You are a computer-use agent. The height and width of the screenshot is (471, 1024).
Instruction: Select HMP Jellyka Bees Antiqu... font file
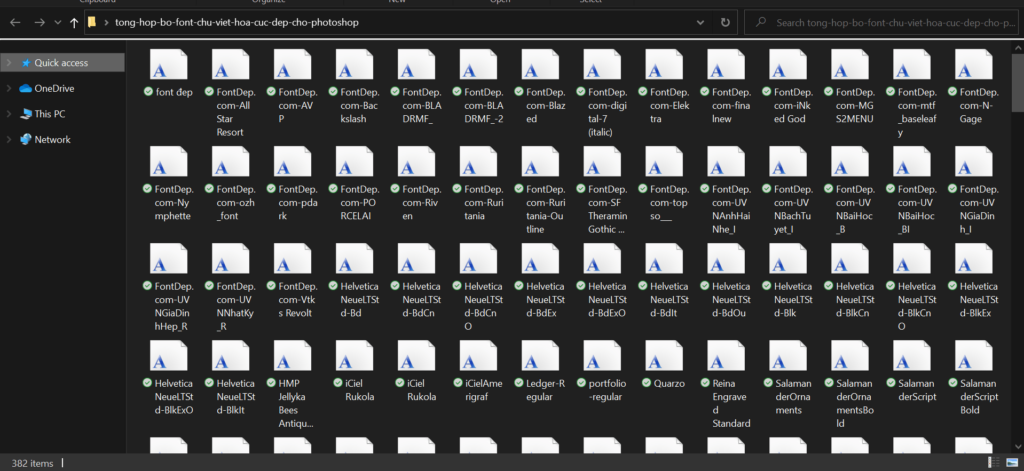[292, 383]
